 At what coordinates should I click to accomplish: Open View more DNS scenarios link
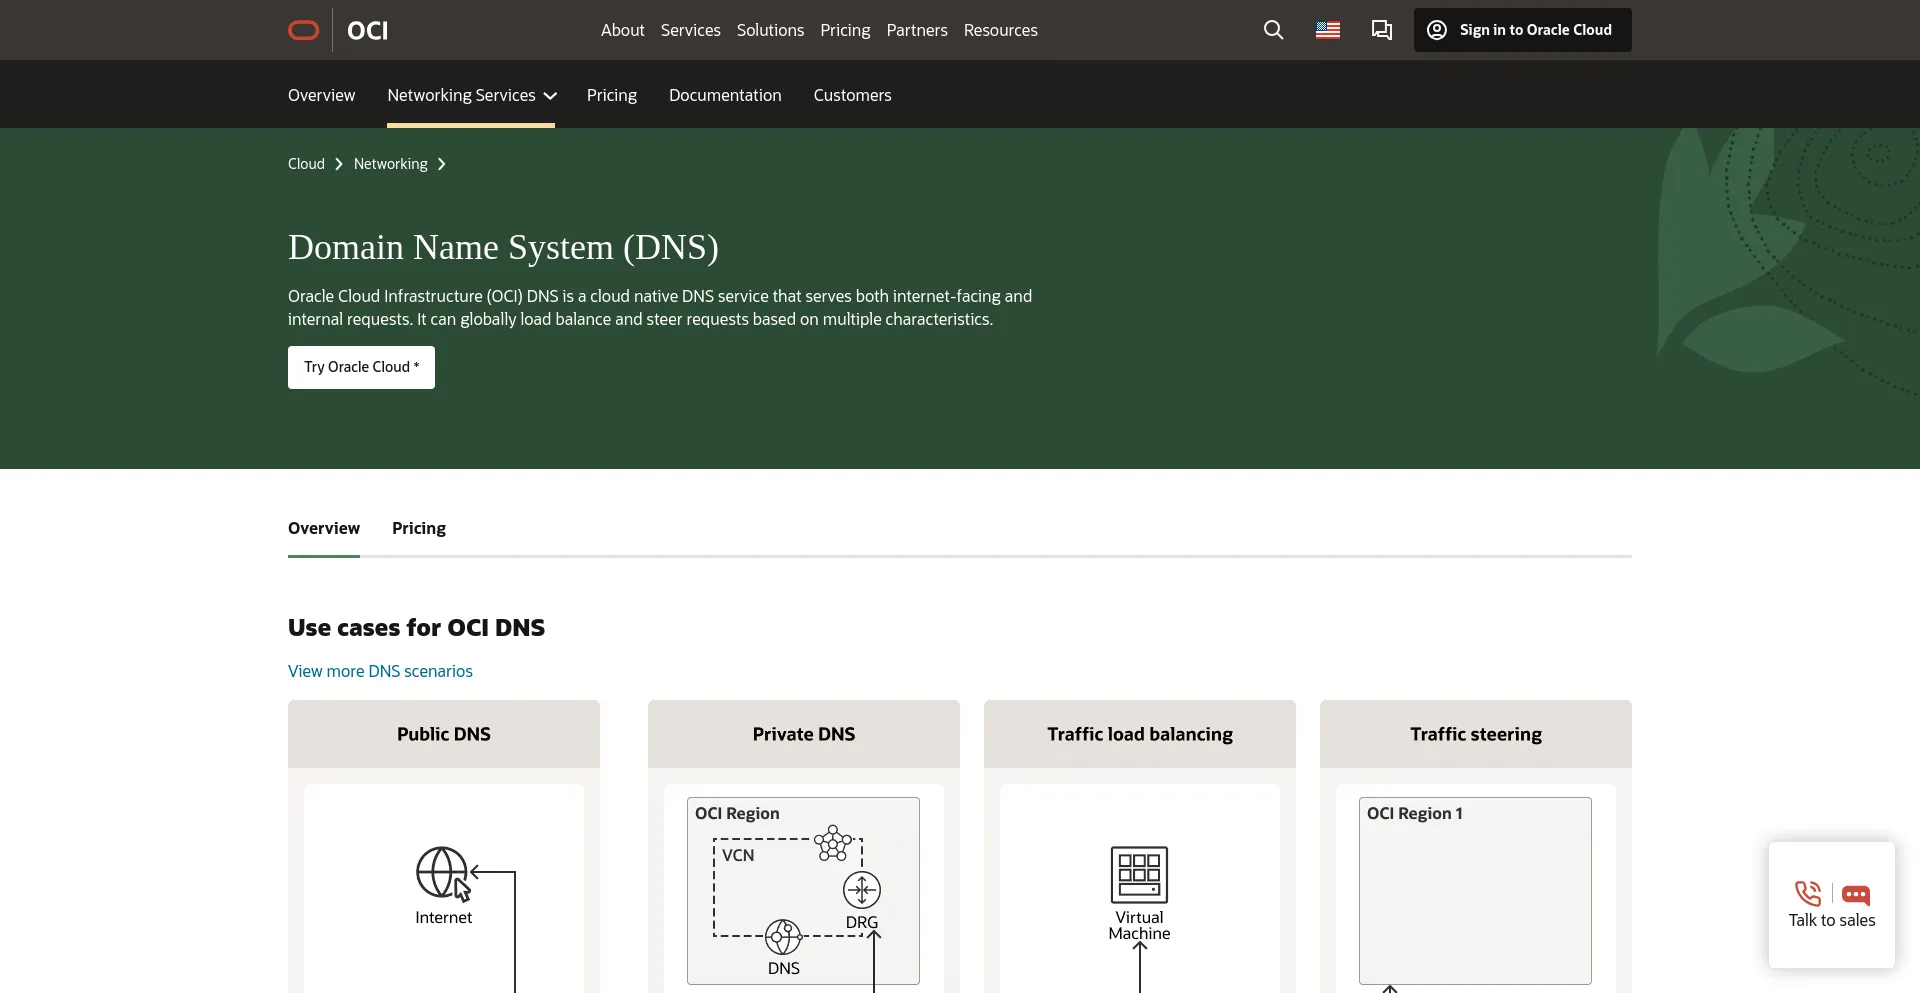380,671
